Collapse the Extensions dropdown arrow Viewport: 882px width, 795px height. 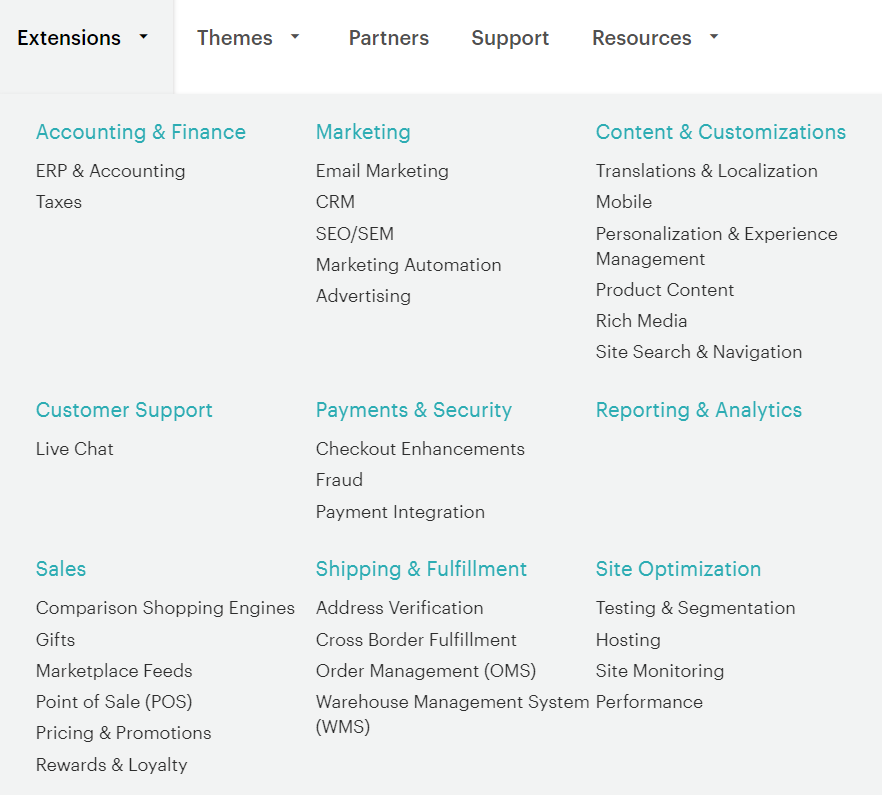(x=143, y=37)
